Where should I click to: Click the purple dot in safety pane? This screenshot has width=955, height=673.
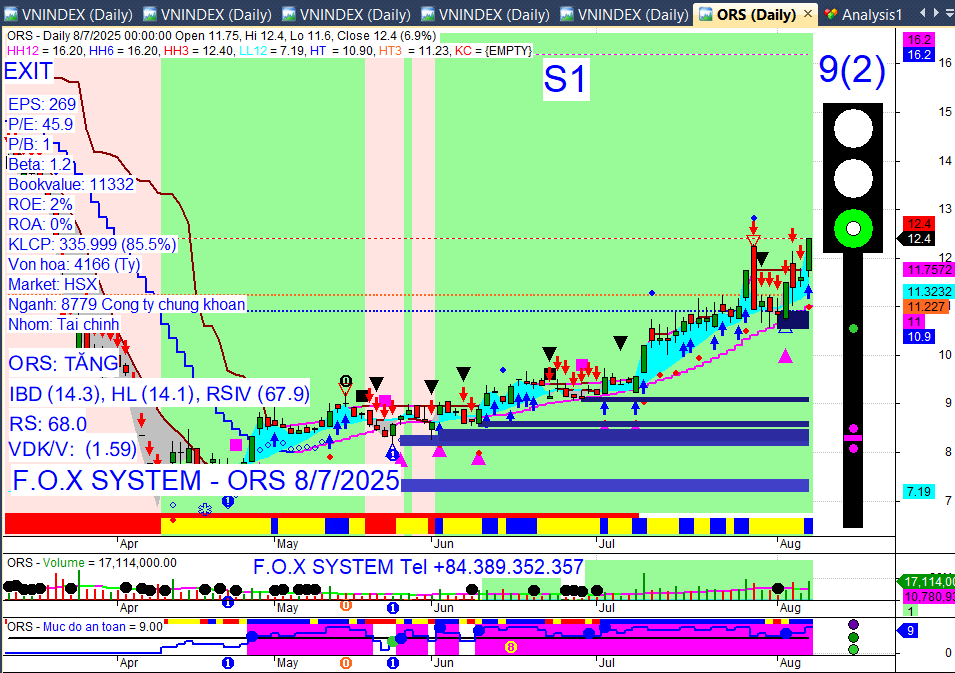coord(853,625)
